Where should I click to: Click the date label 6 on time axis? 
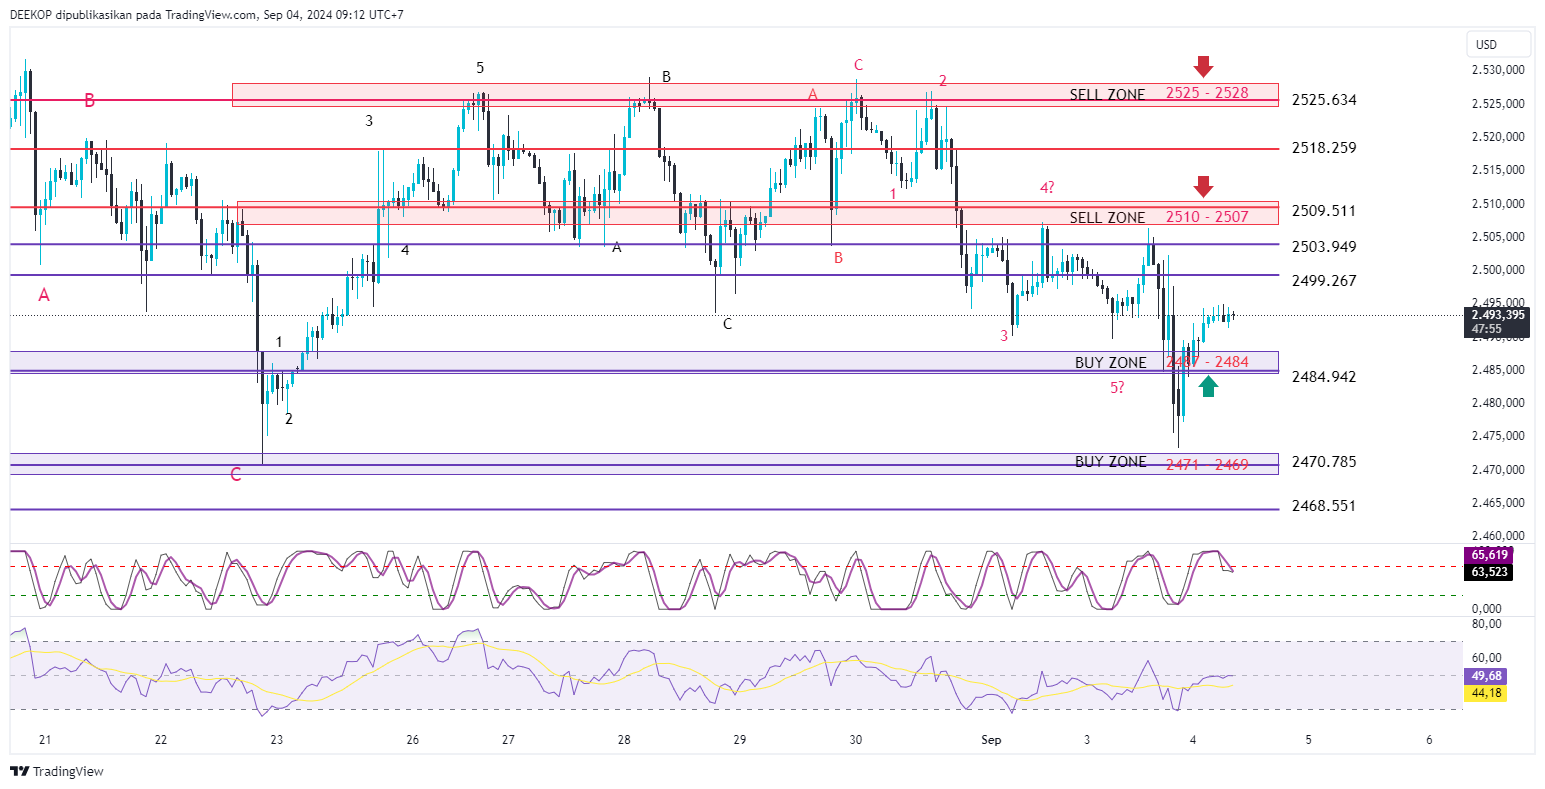point(1429,740)
